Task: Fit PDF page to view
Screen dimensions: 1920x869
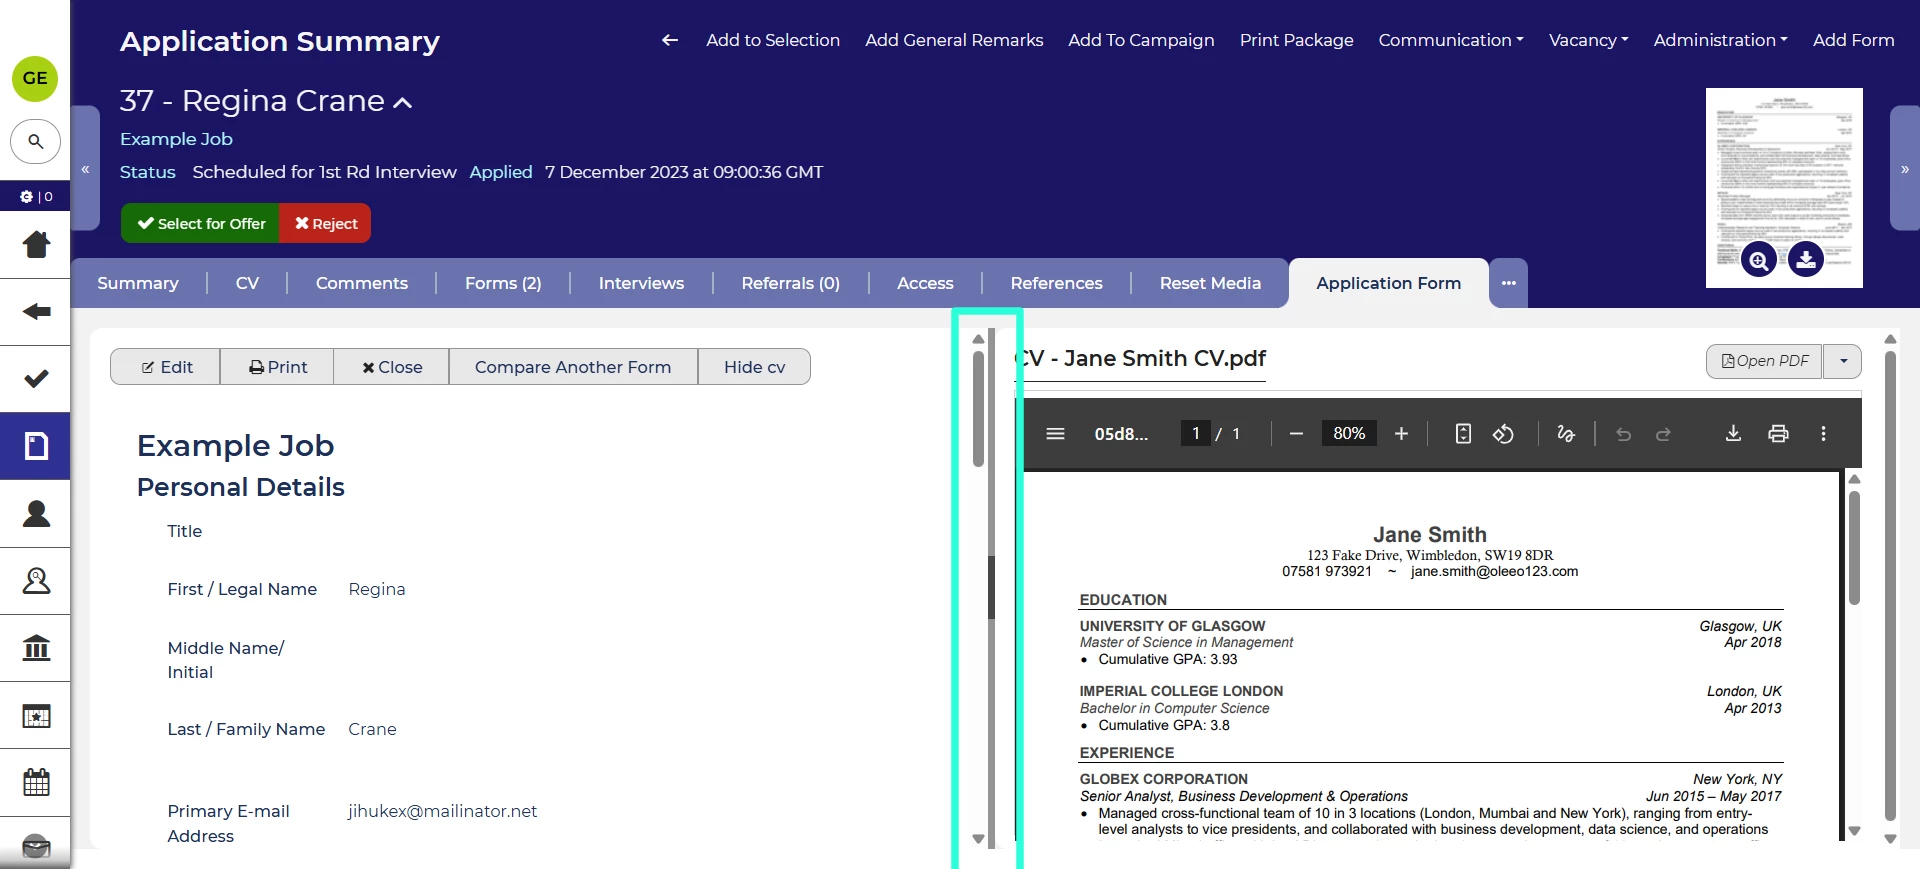Action: pos(1463,434)
